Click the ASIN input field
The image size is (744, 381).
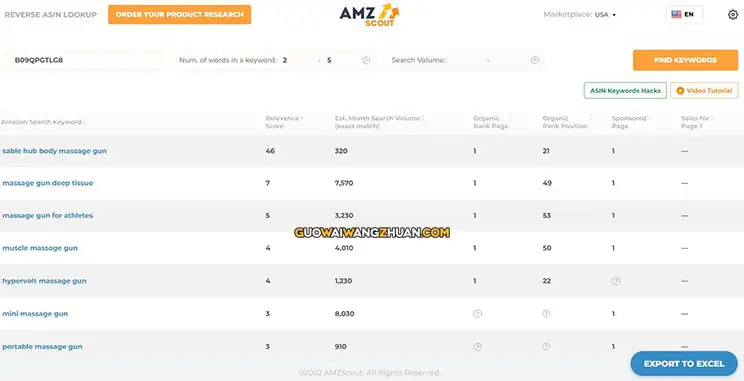pos(83,60)
